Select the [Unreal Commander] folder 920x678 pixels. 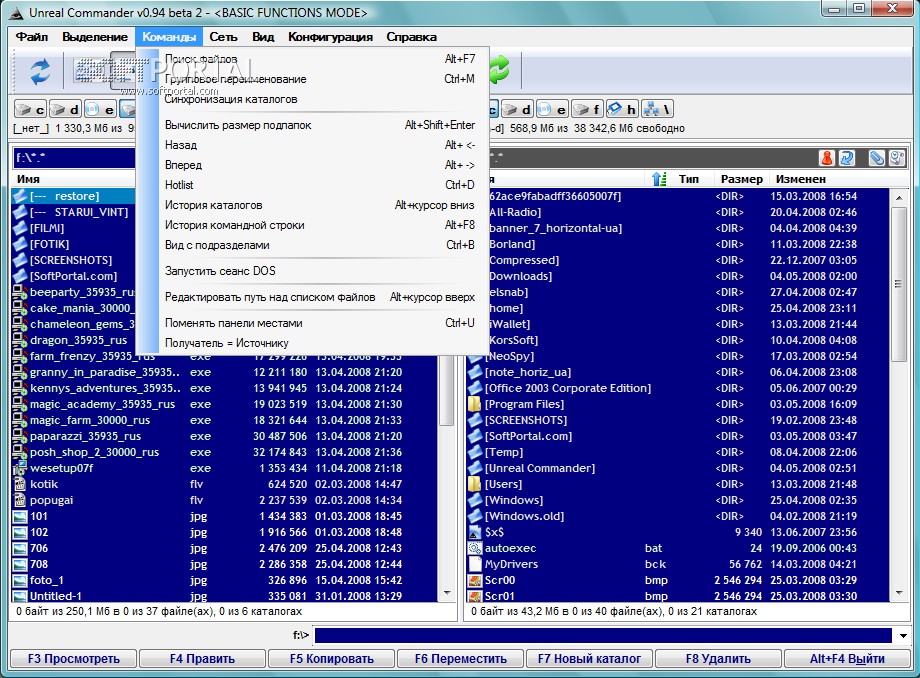coord(678,468)
